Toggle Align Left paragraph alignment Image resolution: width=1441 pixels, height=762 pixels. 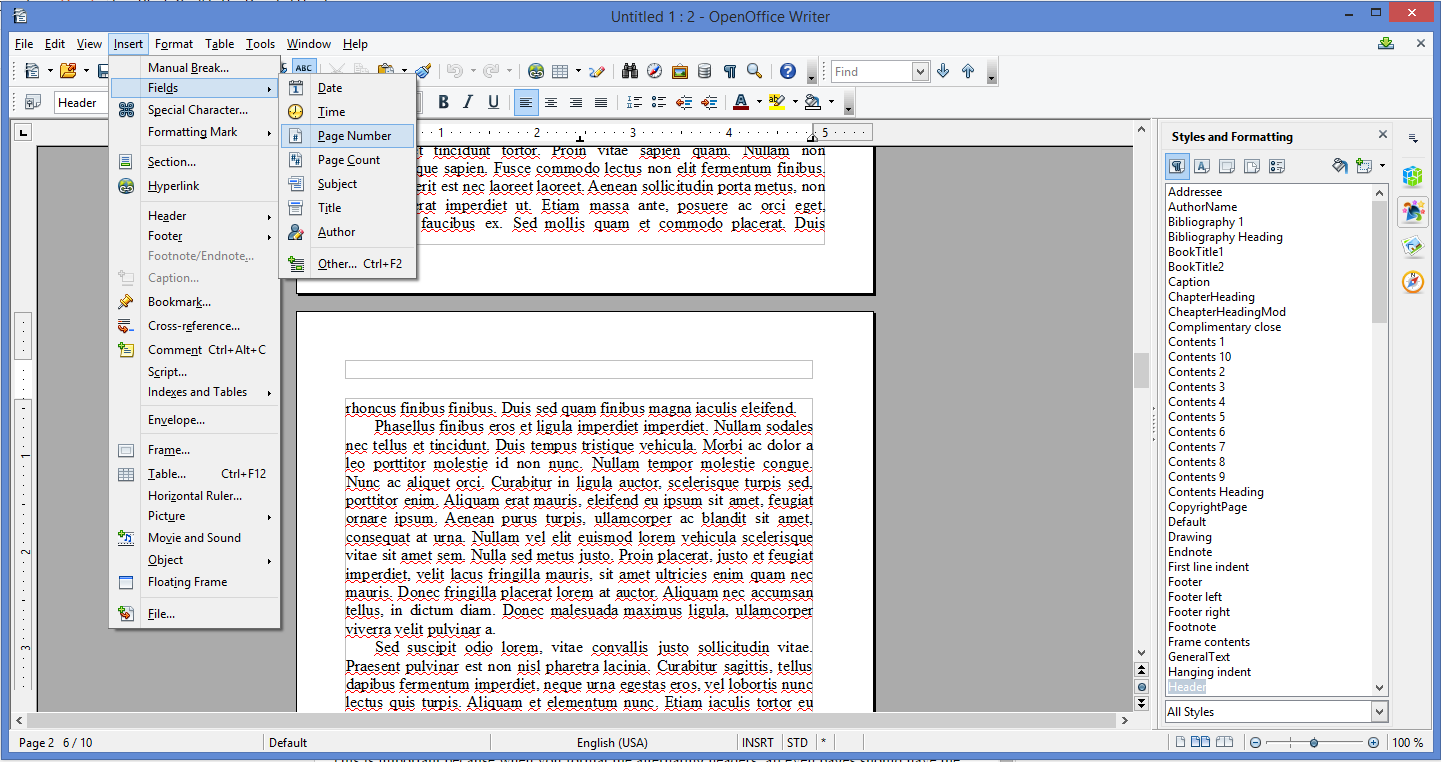pos(526,102)
